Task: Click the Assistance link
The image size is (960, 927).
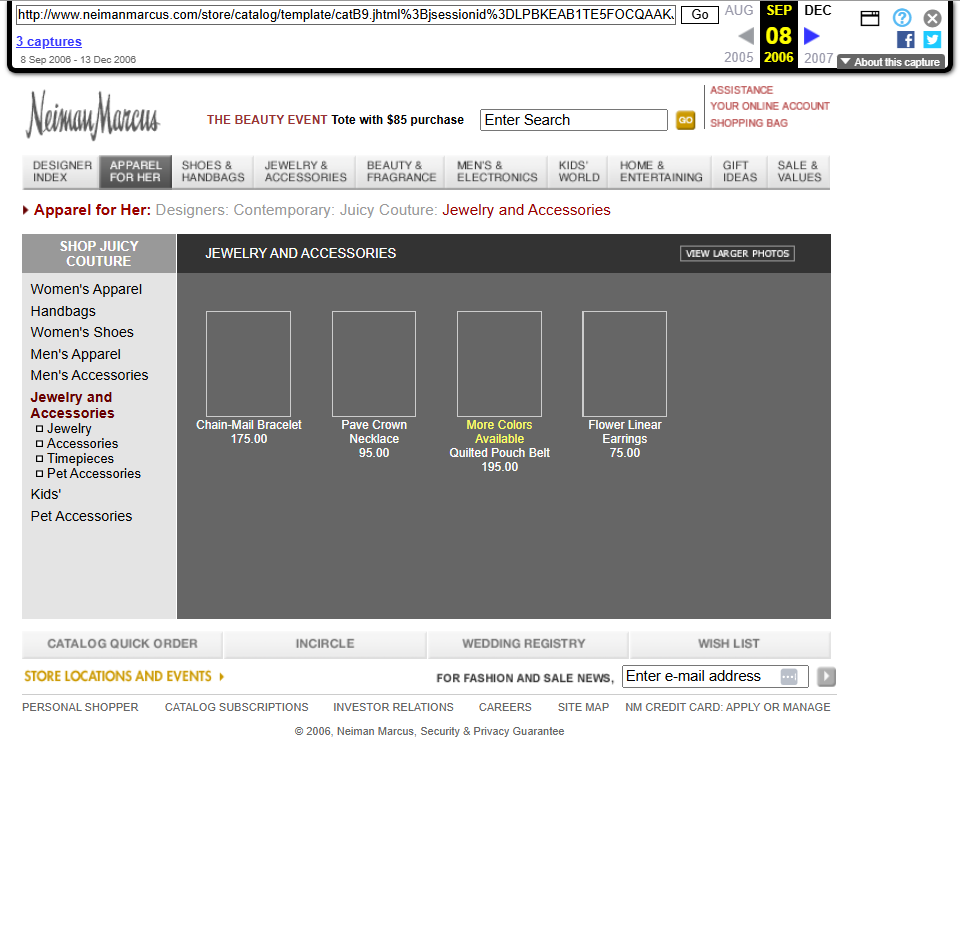Action: (741, 90)
